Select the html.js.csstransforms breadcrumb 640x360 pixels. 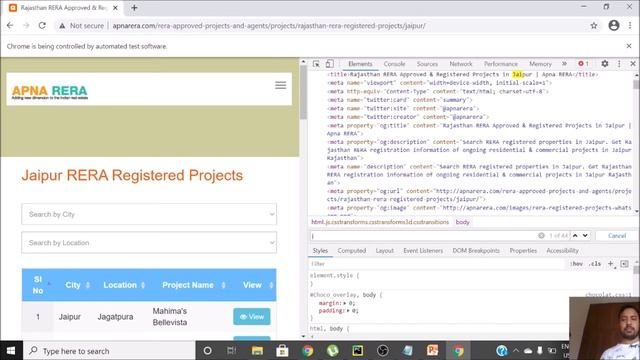click(380, 222)
